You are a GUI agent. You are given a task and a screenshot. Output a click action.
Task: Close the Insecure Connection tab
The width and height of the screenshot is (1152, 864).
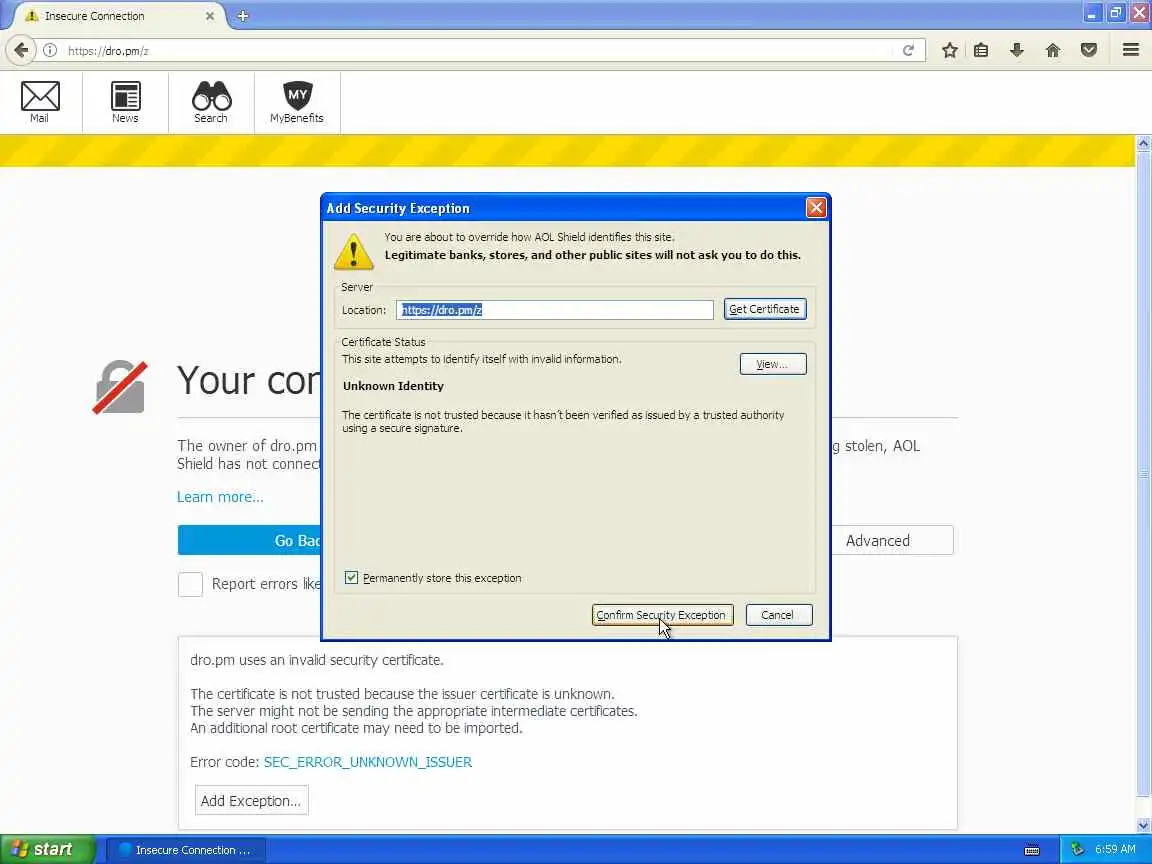point(210,15)
